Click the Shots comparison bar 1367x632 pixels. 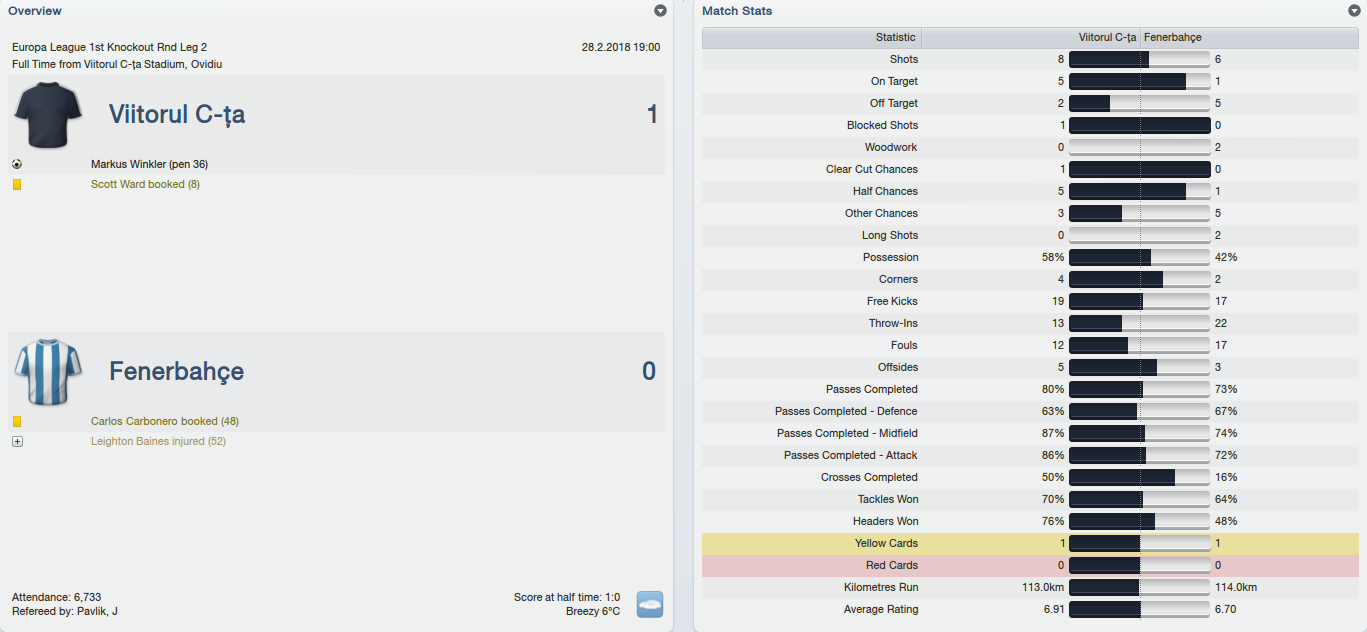point(1139,59)
